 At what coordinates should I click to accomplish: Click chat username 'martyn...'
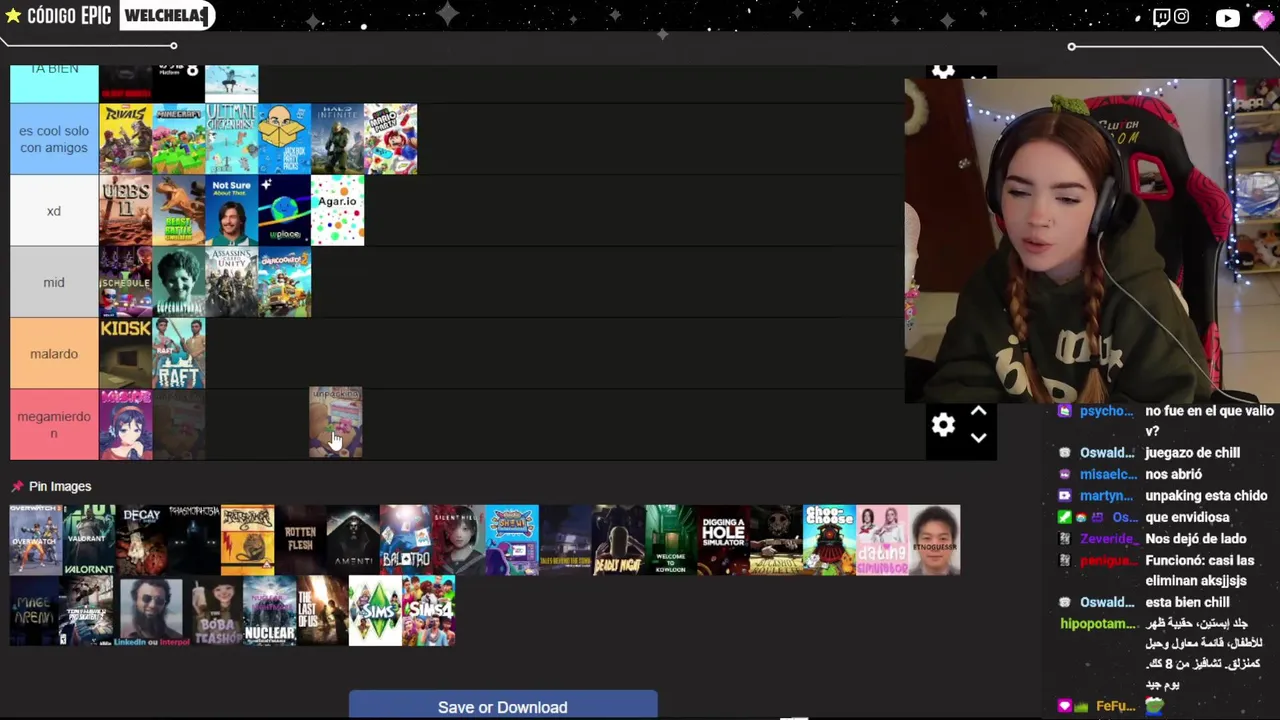(x=1106, y=496)
